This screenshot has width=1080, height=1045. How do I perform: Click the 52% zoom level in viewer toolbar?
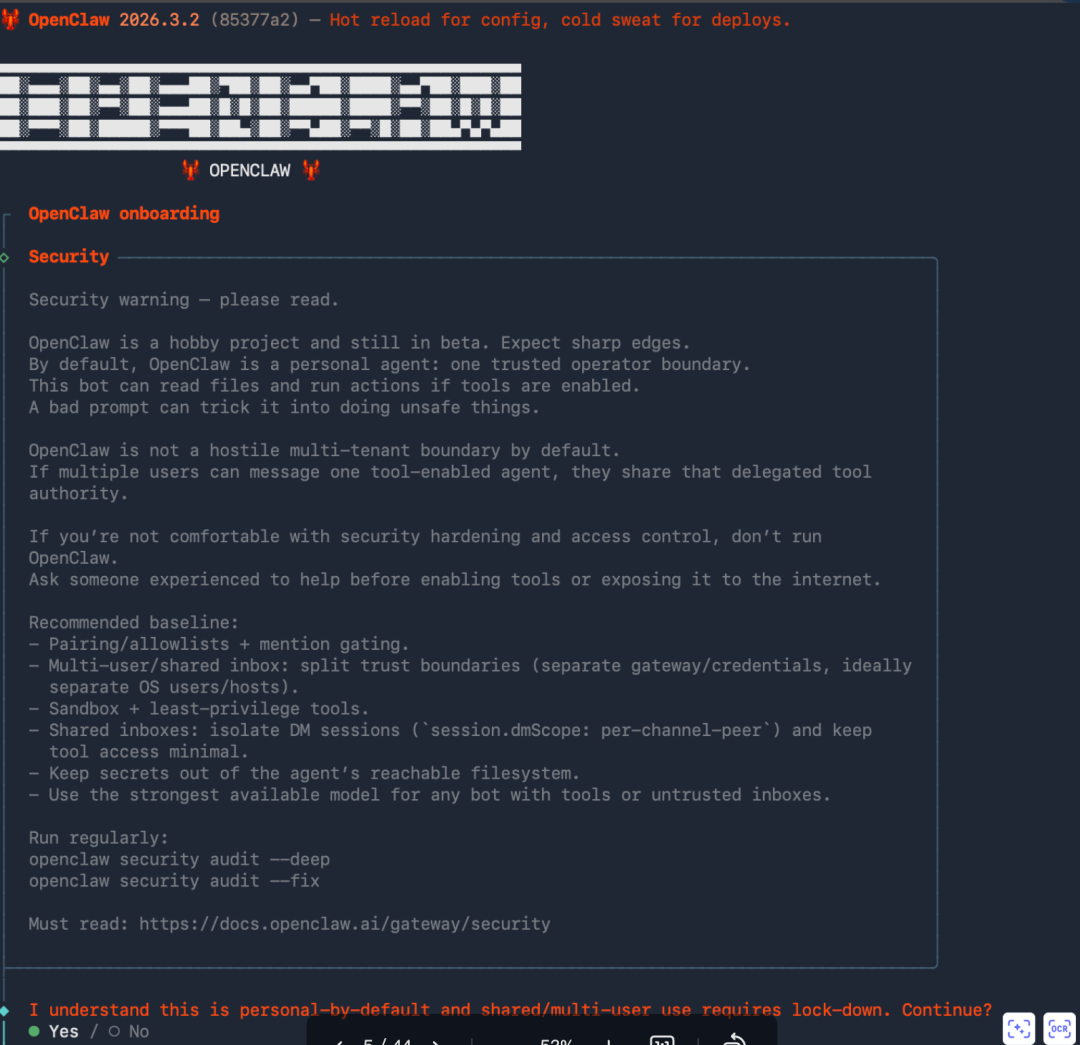pos(557,1041)
